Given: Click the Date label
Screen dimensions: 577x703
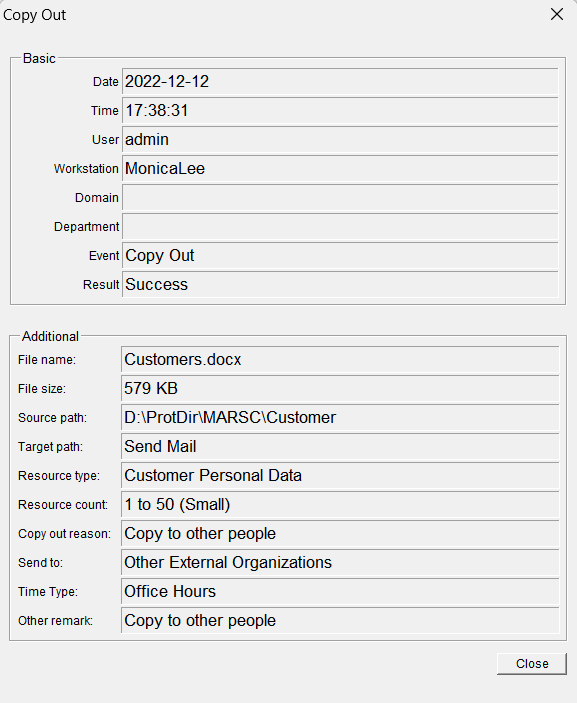Looking at the screenshot, I should tap(105, 82).
